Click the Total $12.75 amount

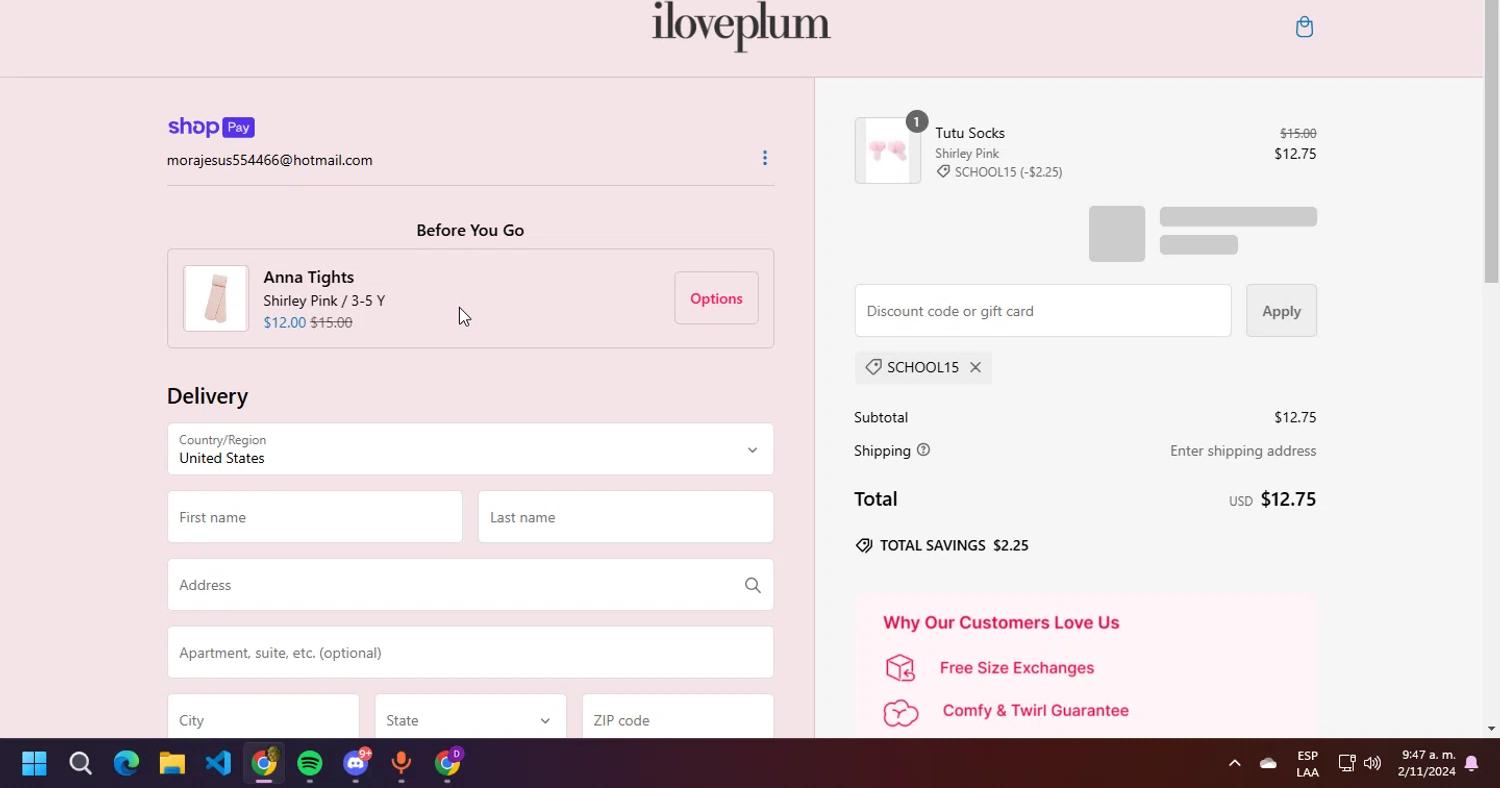coord(1288,499)
